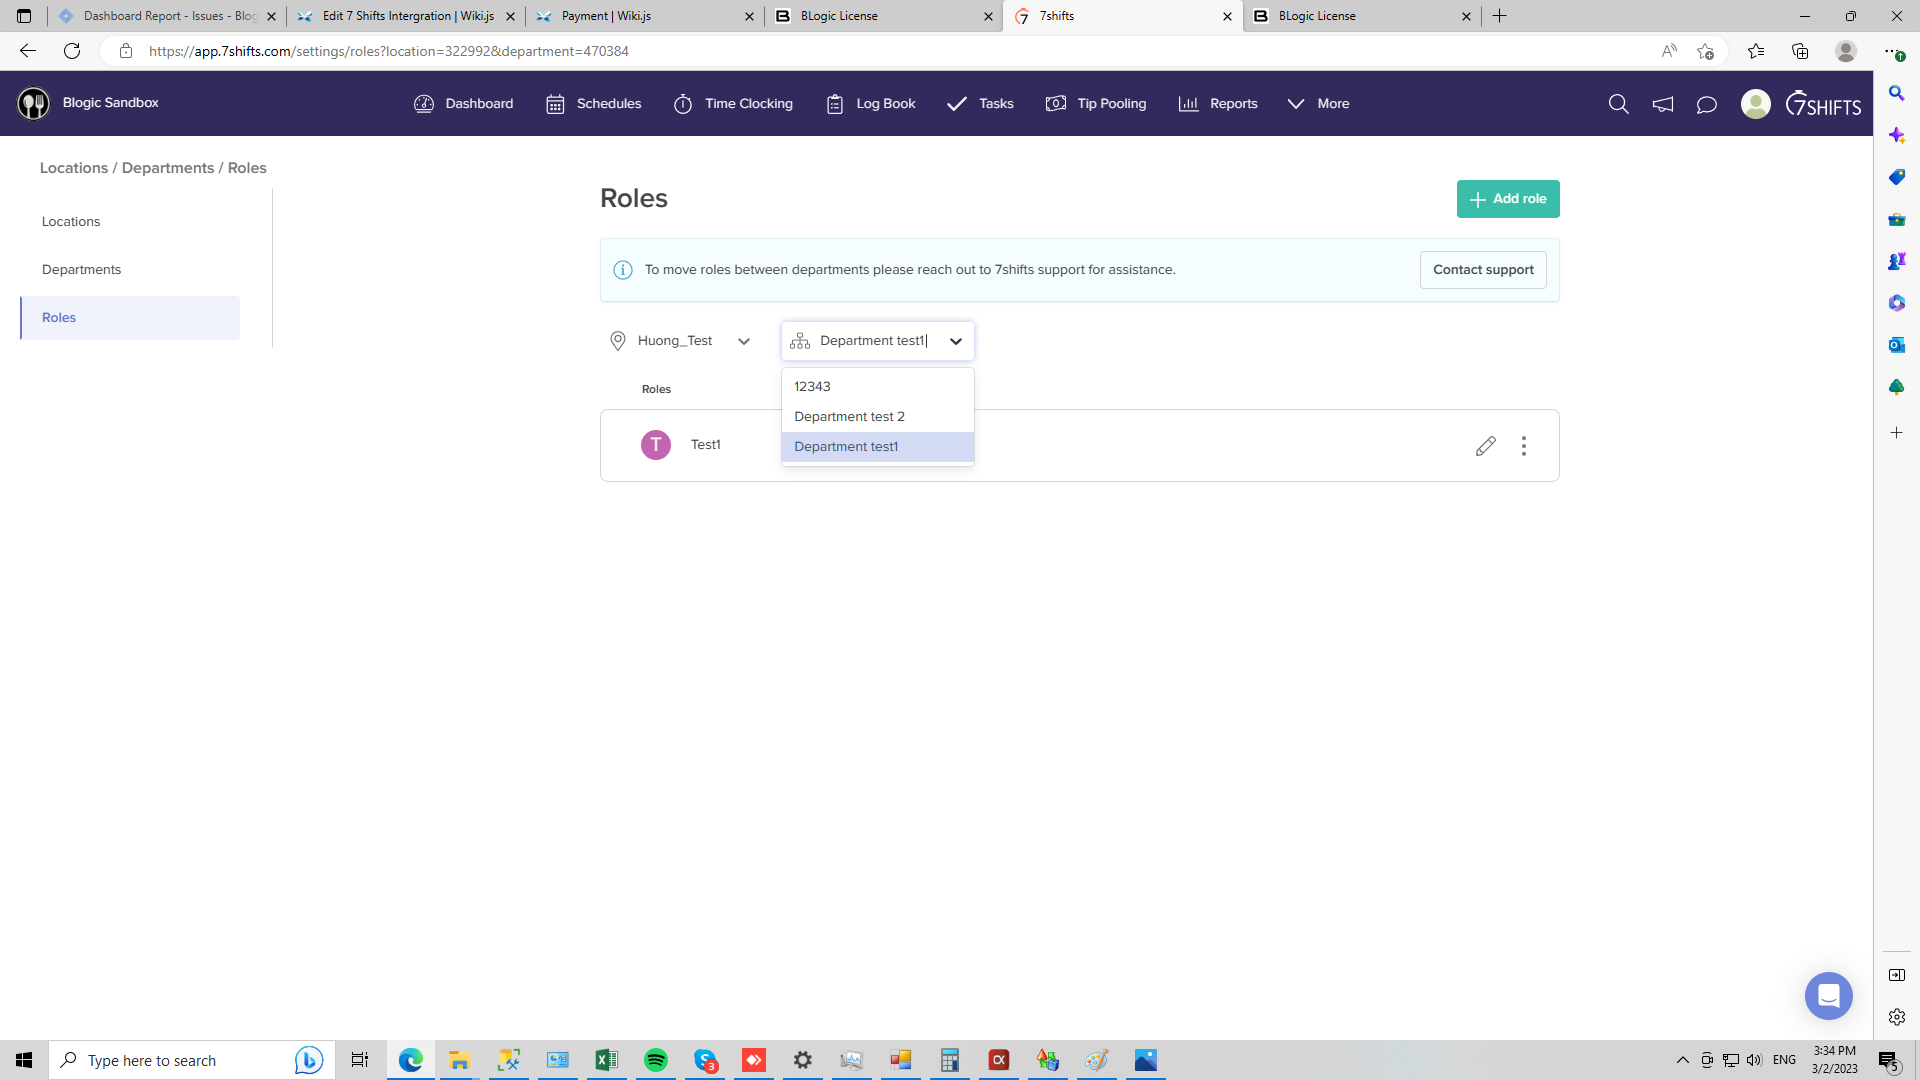Collapse the Department test1 dropdown arrow
Image resolution: width=1920 pixels, height=1080 pixels.
pos(956,341)
